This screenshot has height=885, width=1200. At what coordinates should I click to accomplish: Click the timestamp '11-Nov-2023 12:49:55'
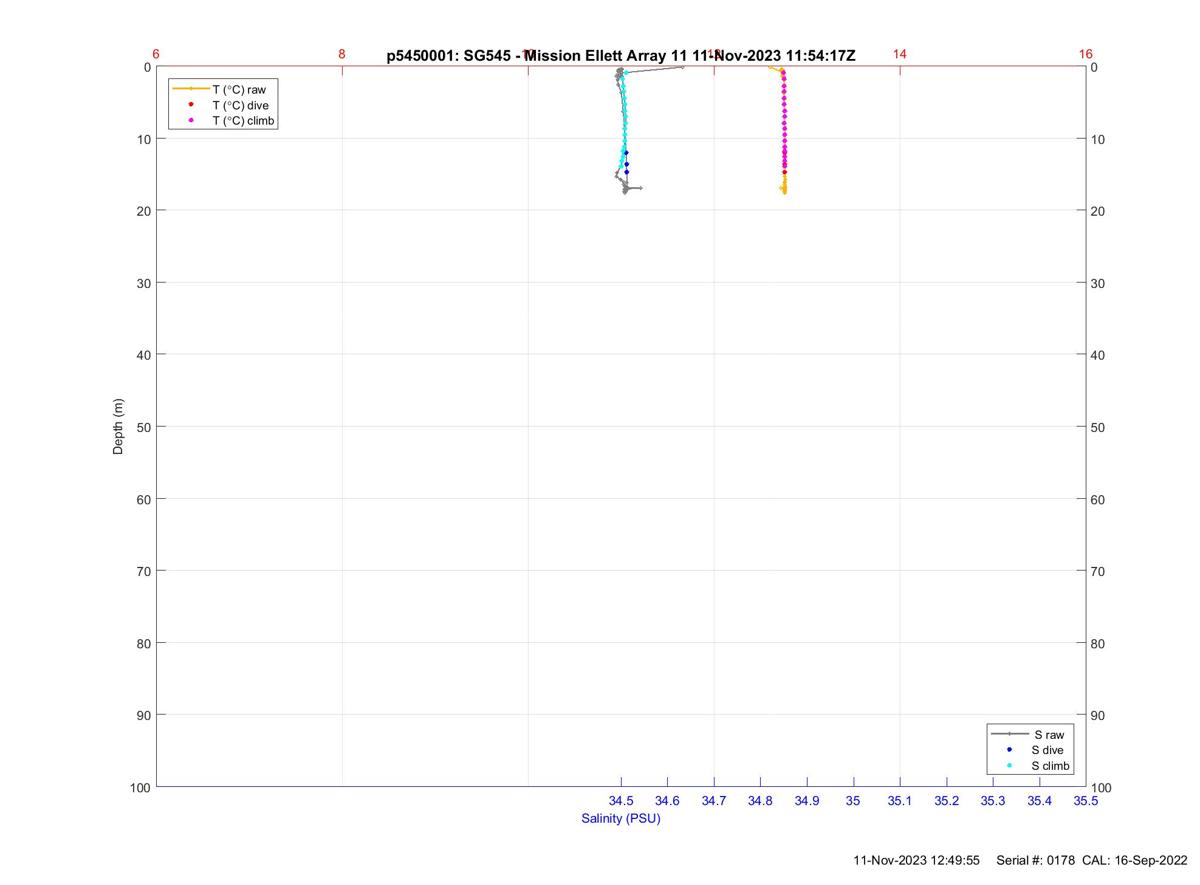coord(917,860)
